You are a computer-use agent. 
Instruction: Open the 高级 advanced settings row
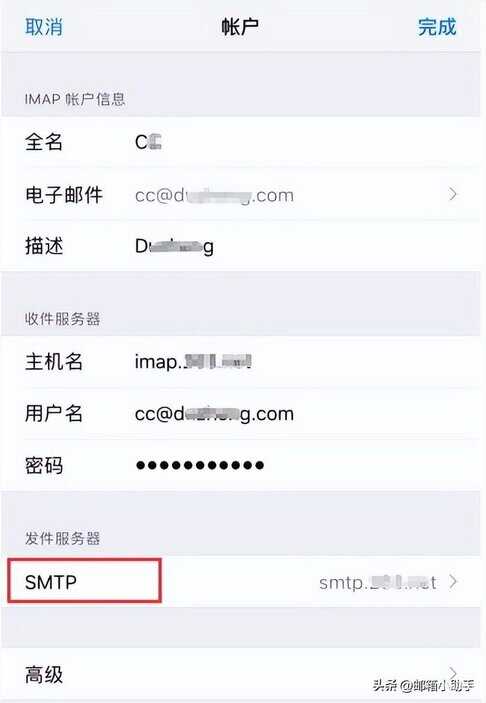point(243,674)
